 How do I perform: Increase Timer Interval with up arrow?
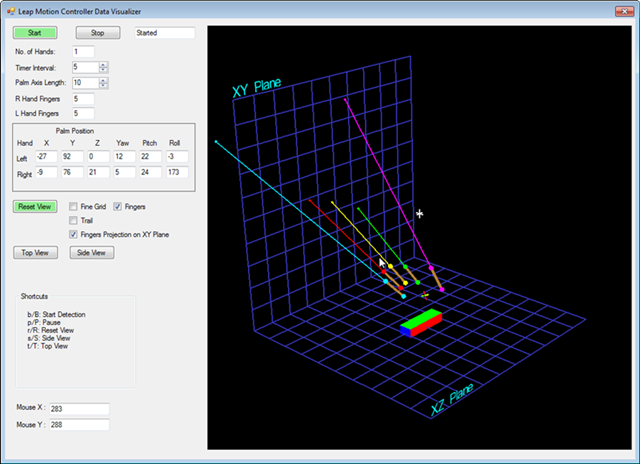(x=103, y=64)
